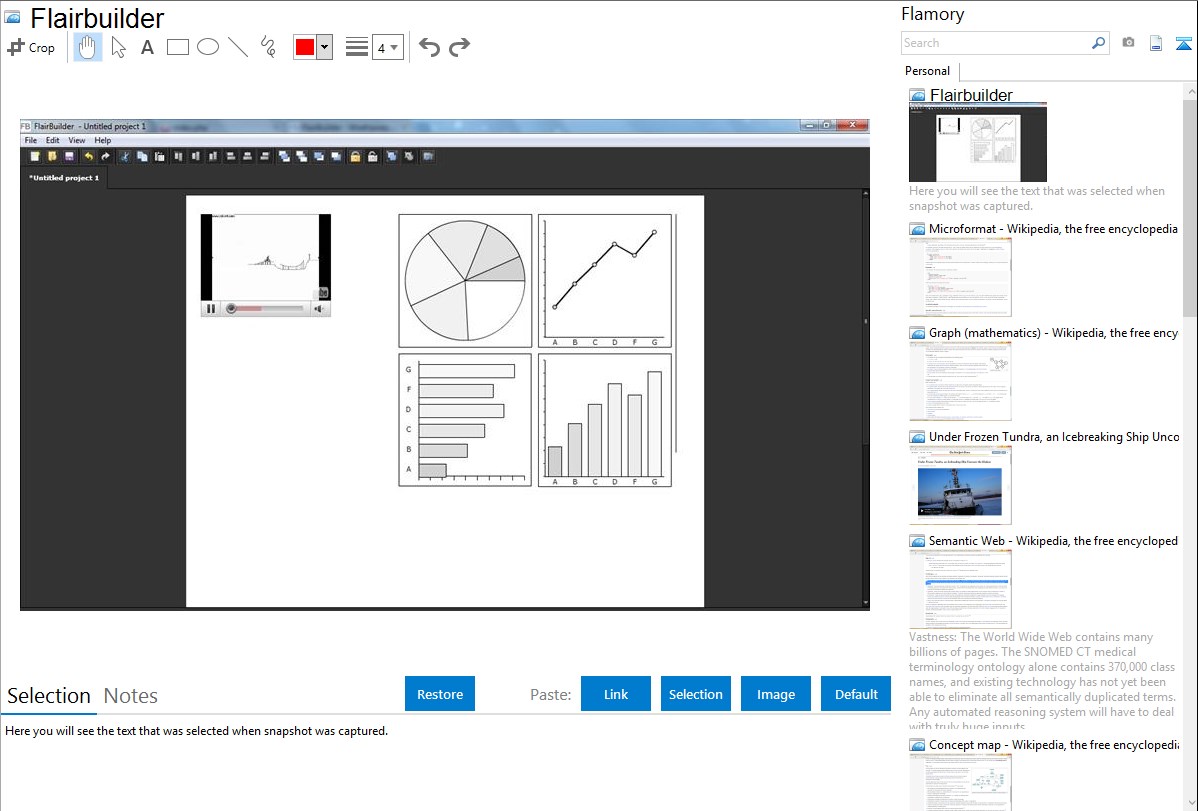The image size is (1198, 811).
Task: Click the vertical column chart widget
Action: click(x=605, y=420)
